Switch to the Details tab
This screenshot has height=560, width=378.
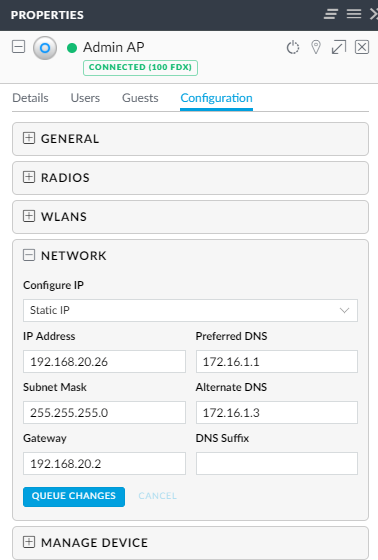[30, 98]
